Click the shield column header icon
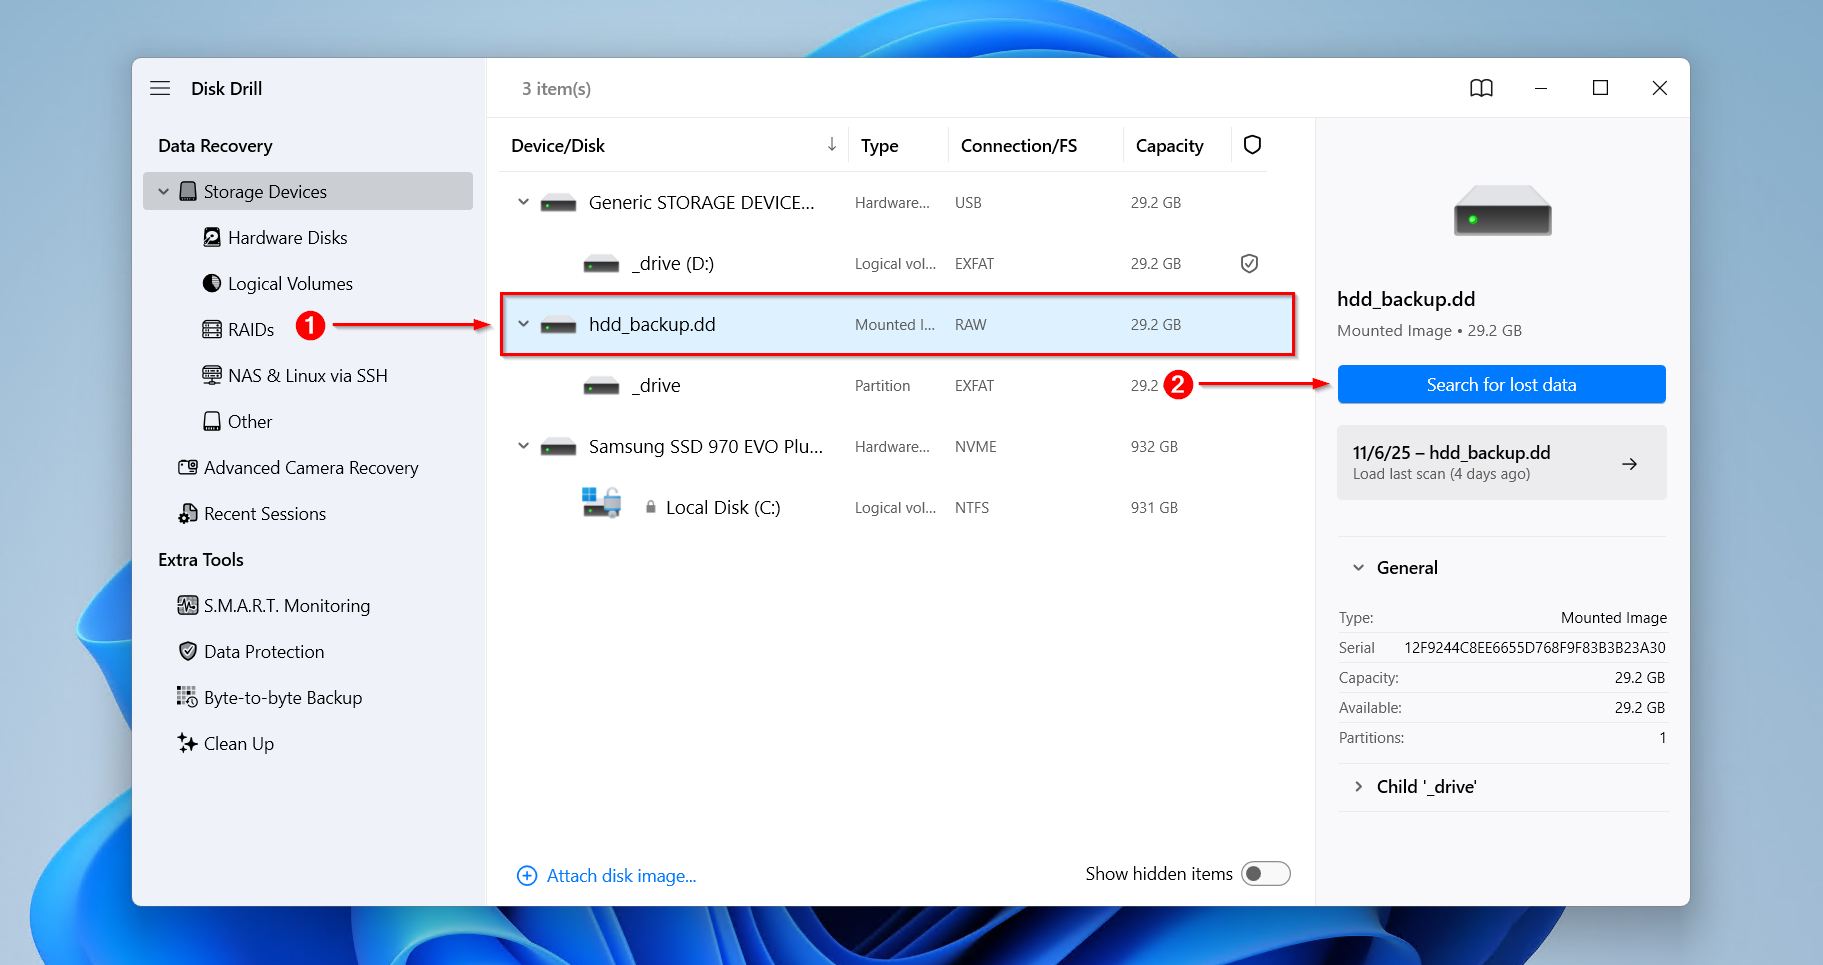Screen dimensions: 1823x965 [x=1252, y=145]
